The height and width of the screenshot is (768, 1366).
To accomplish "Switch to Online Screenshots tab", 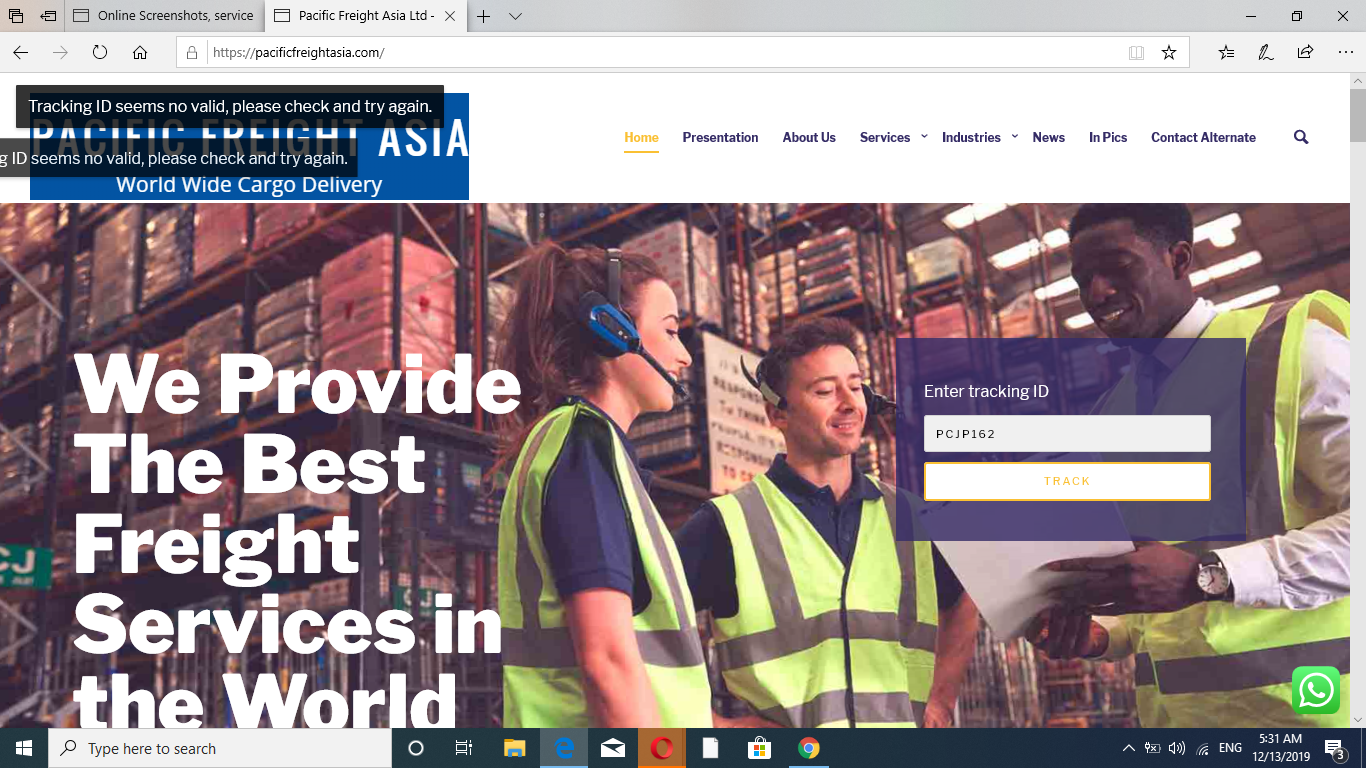I will click(x=165, y=16).
